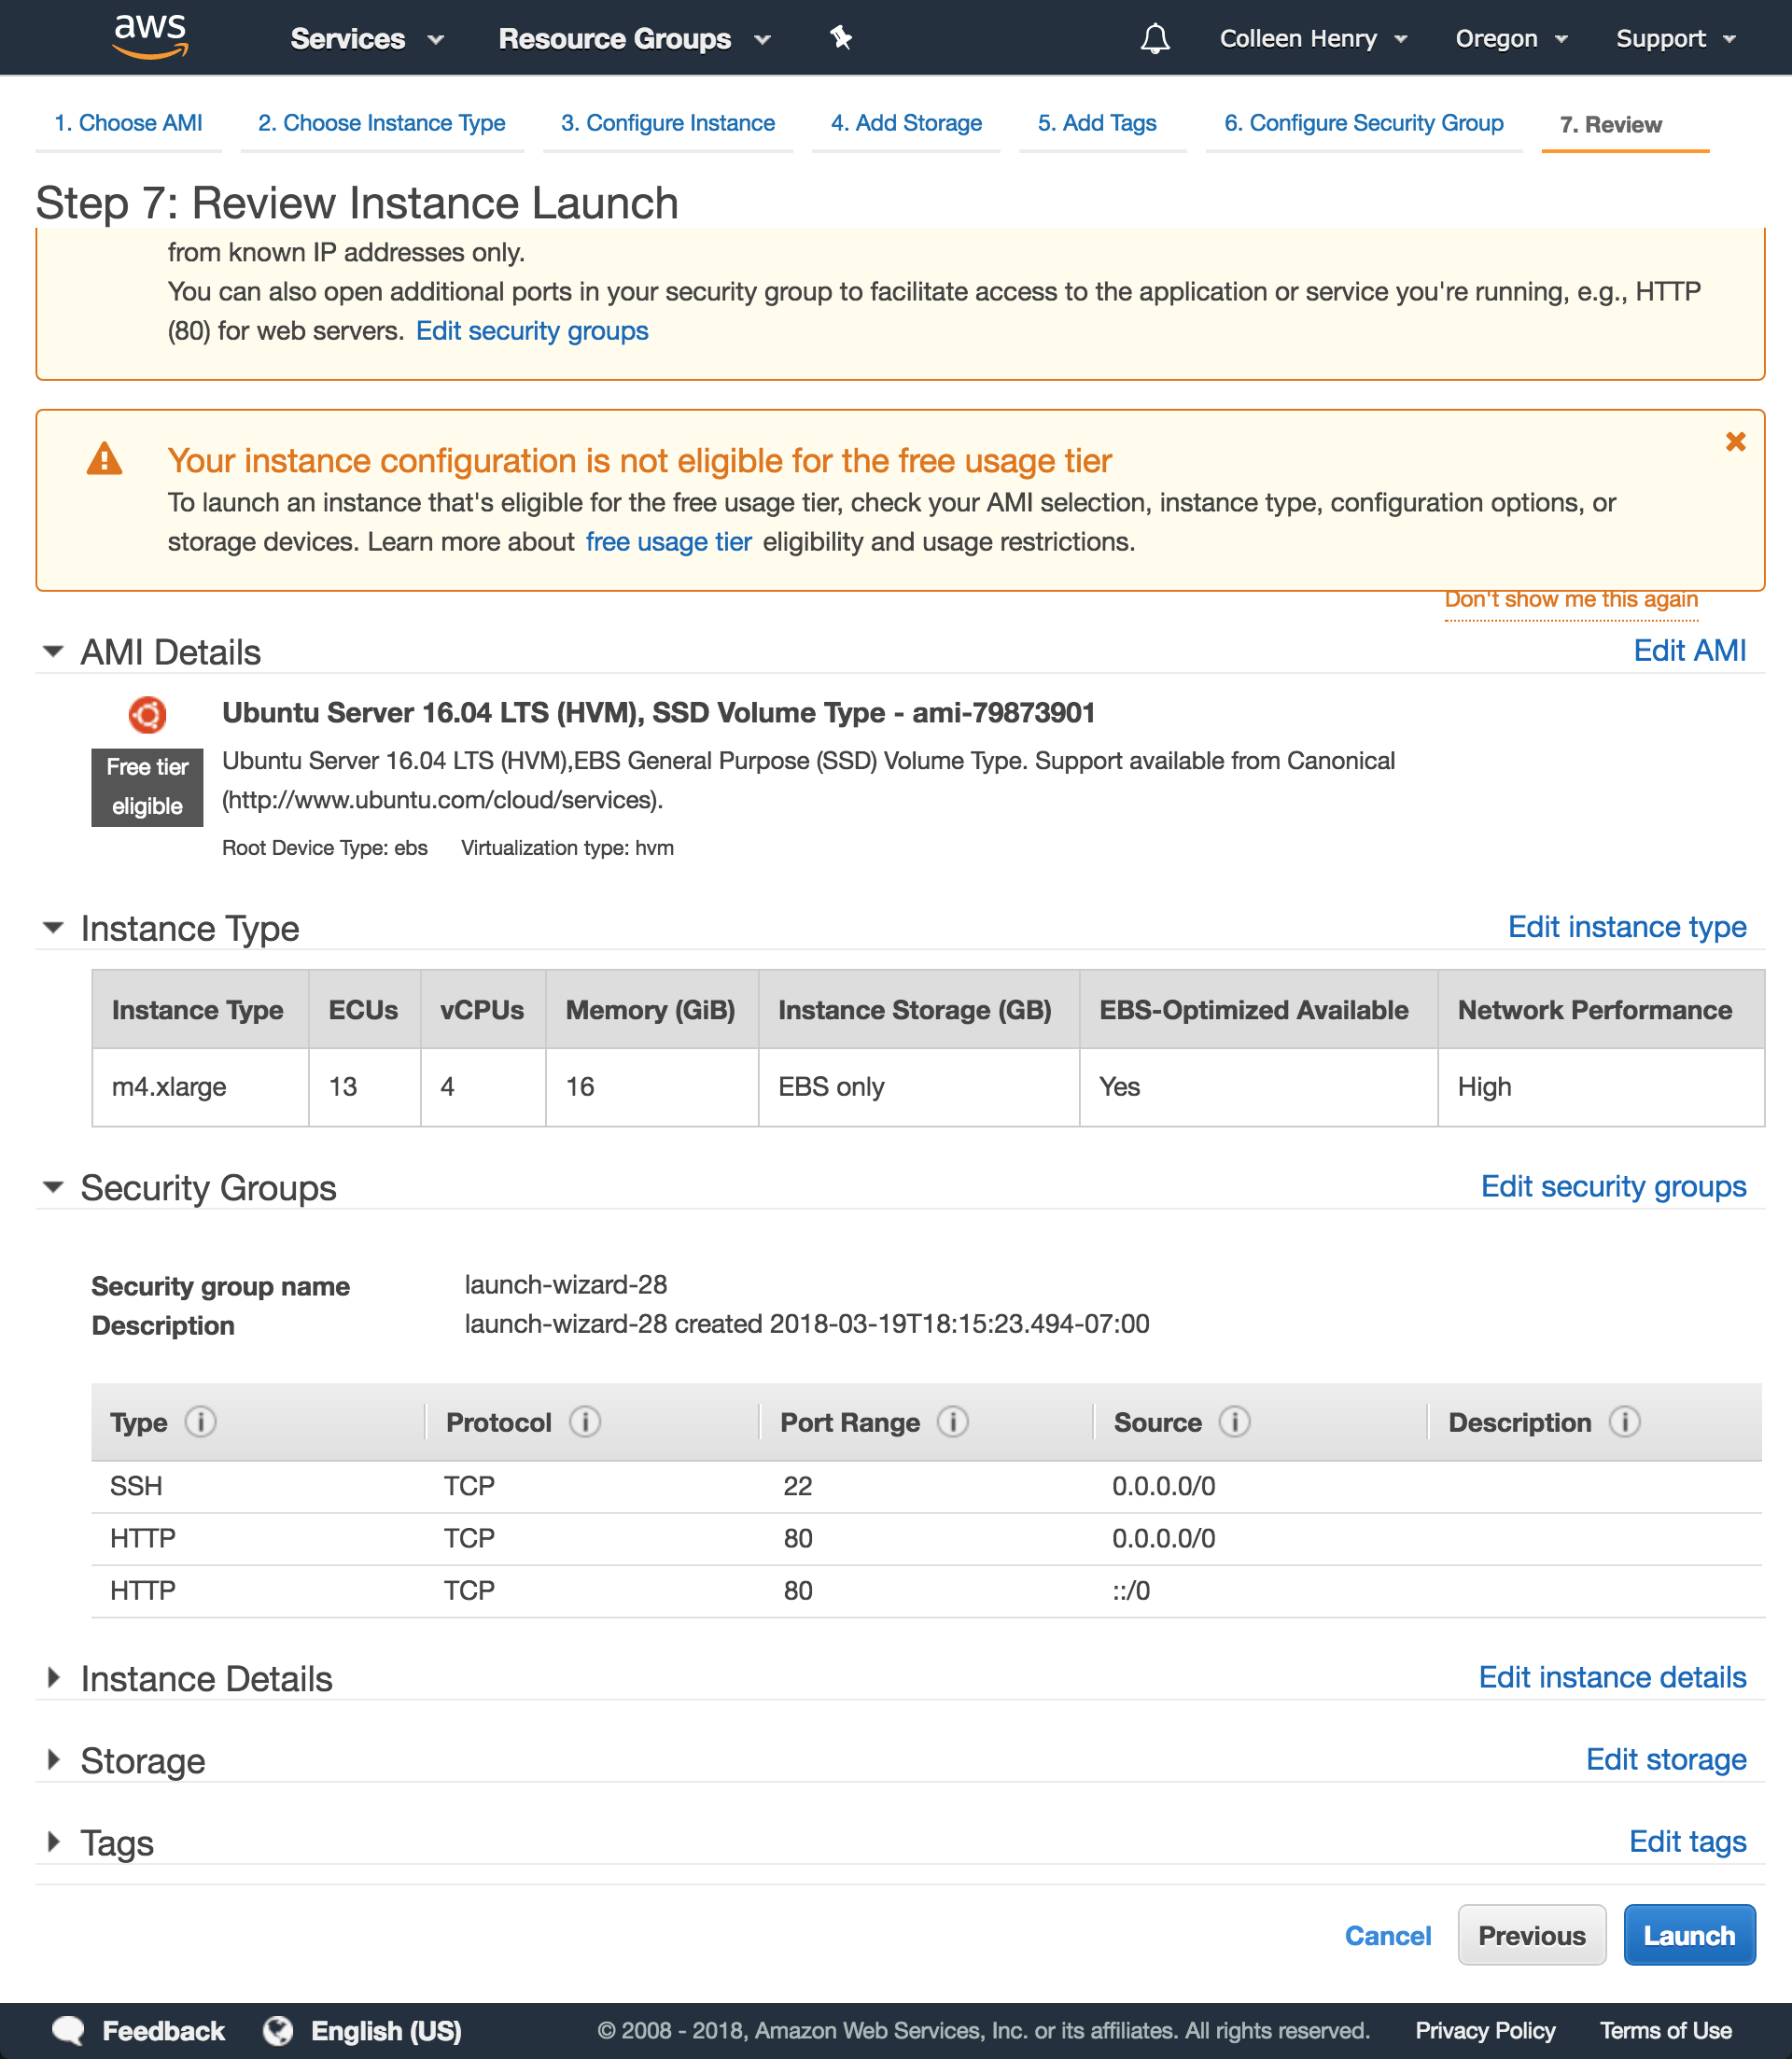Viewport: 1792px width, 2059px height.
Task: Click Don't show me this again
Action: pos(1570,599)
